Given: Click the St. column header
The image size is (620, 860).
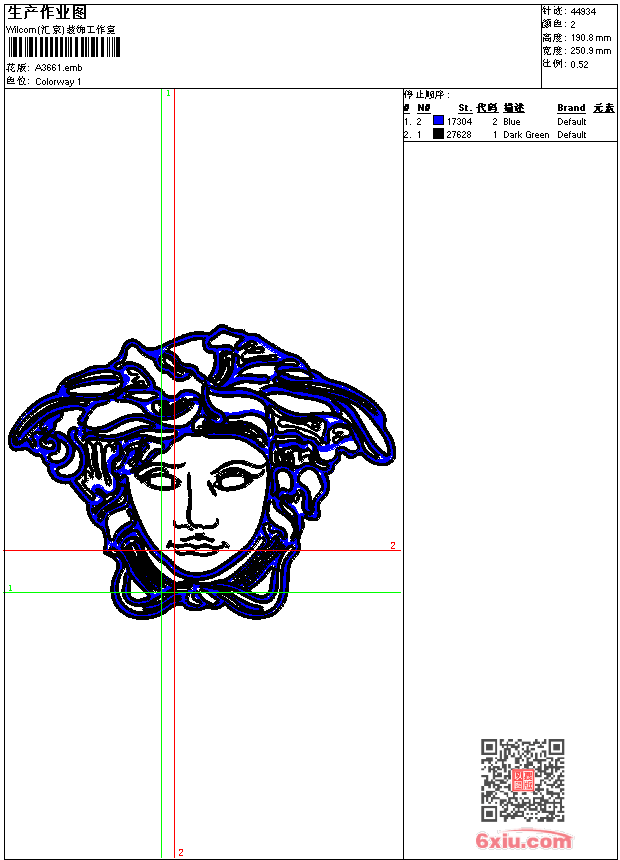Looking at the screenshot, I should coord(465,108).
